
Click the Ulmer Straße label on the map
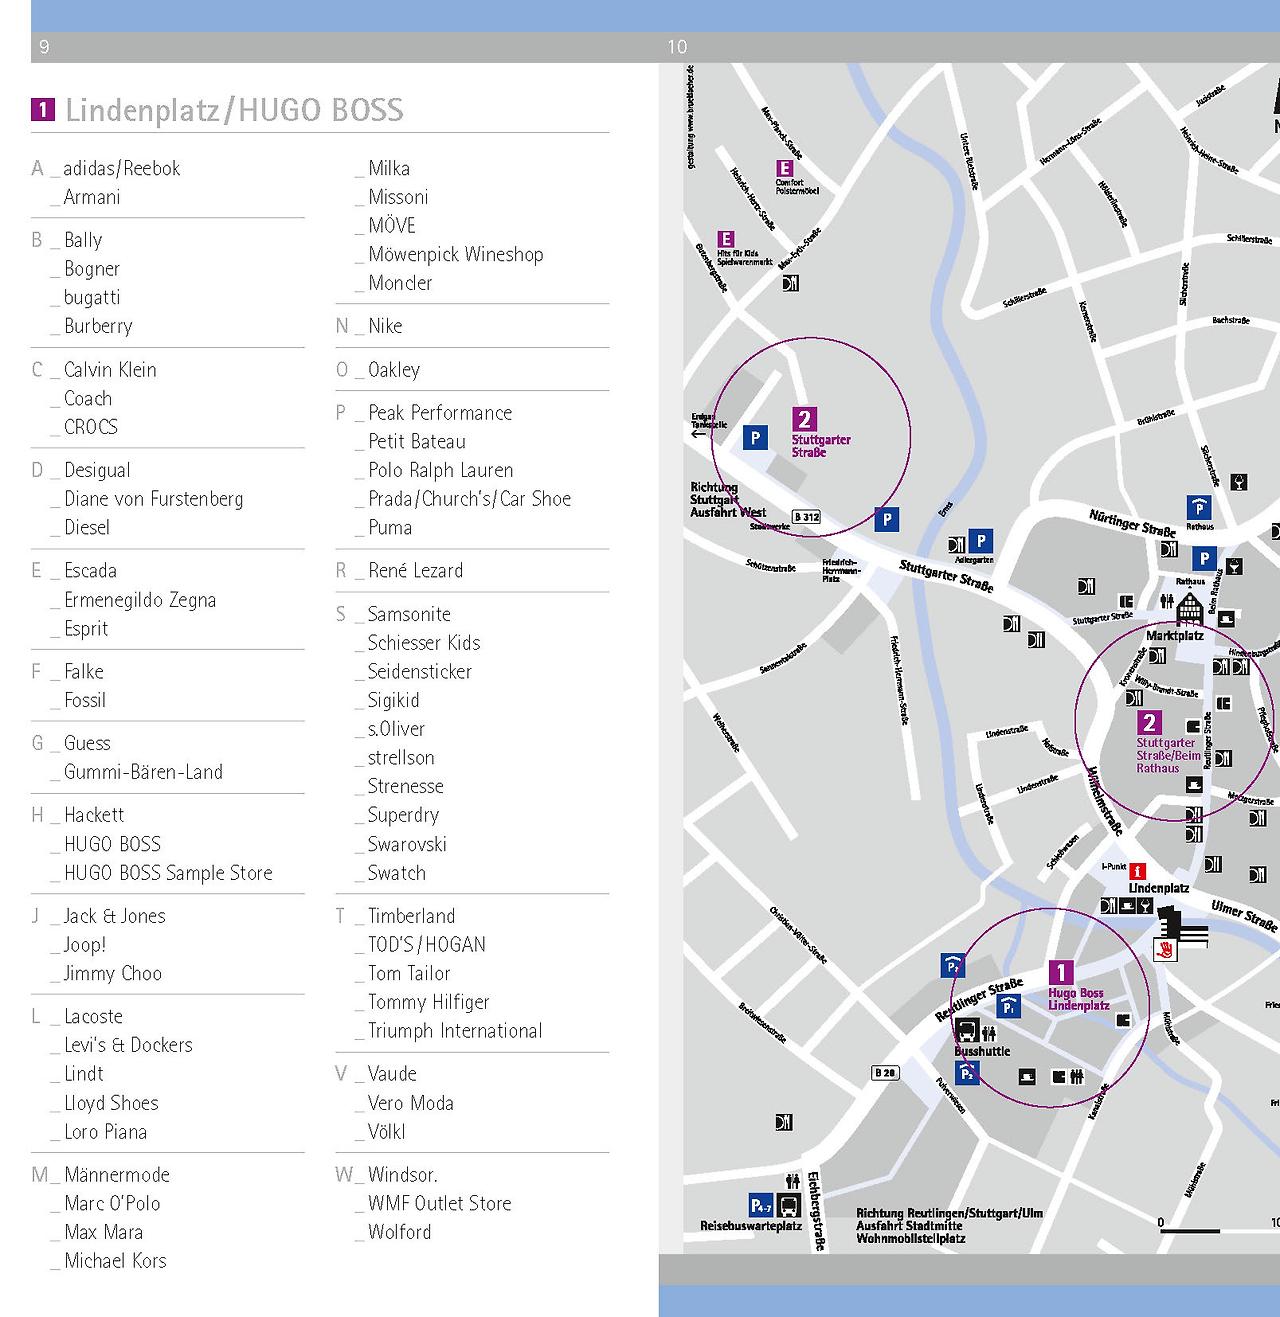point(1244,916)
